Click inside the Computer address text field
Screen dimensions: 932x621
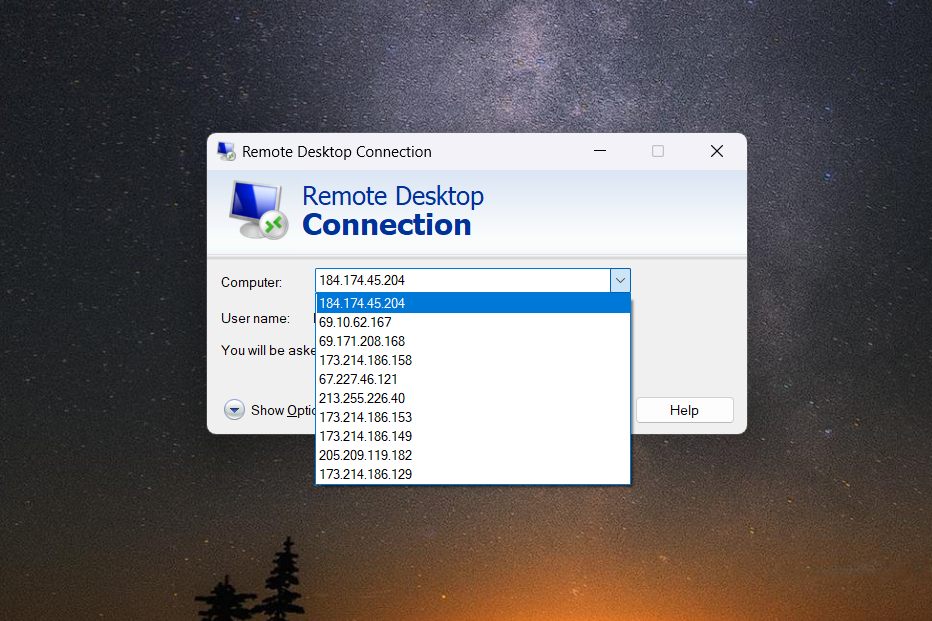[460, 281]
